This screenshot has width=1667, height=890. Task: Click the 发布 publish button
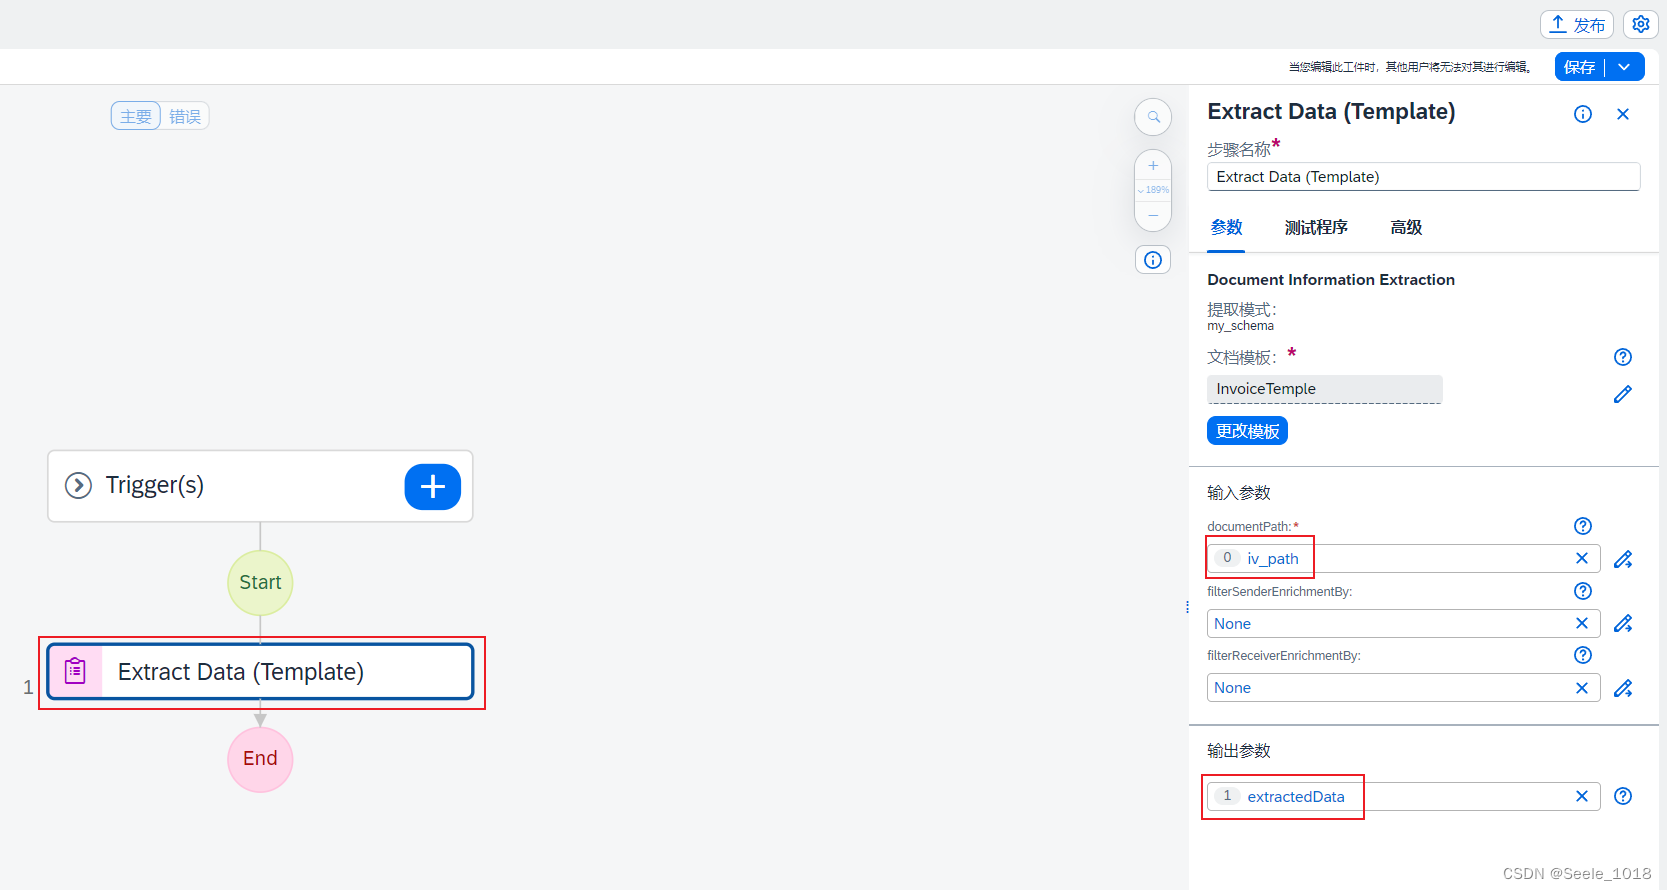pyautogui.click(x=1577, y=25)
